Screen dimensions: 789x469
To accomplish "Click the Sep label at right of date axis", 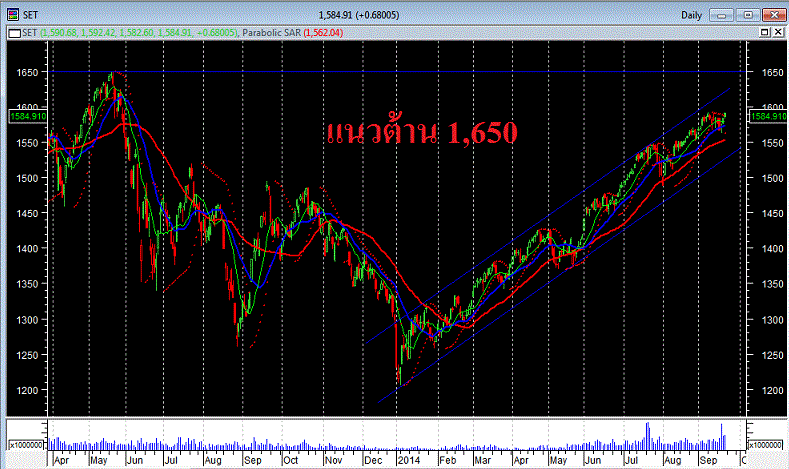I will pyautogui.click(x=708, y=460).
